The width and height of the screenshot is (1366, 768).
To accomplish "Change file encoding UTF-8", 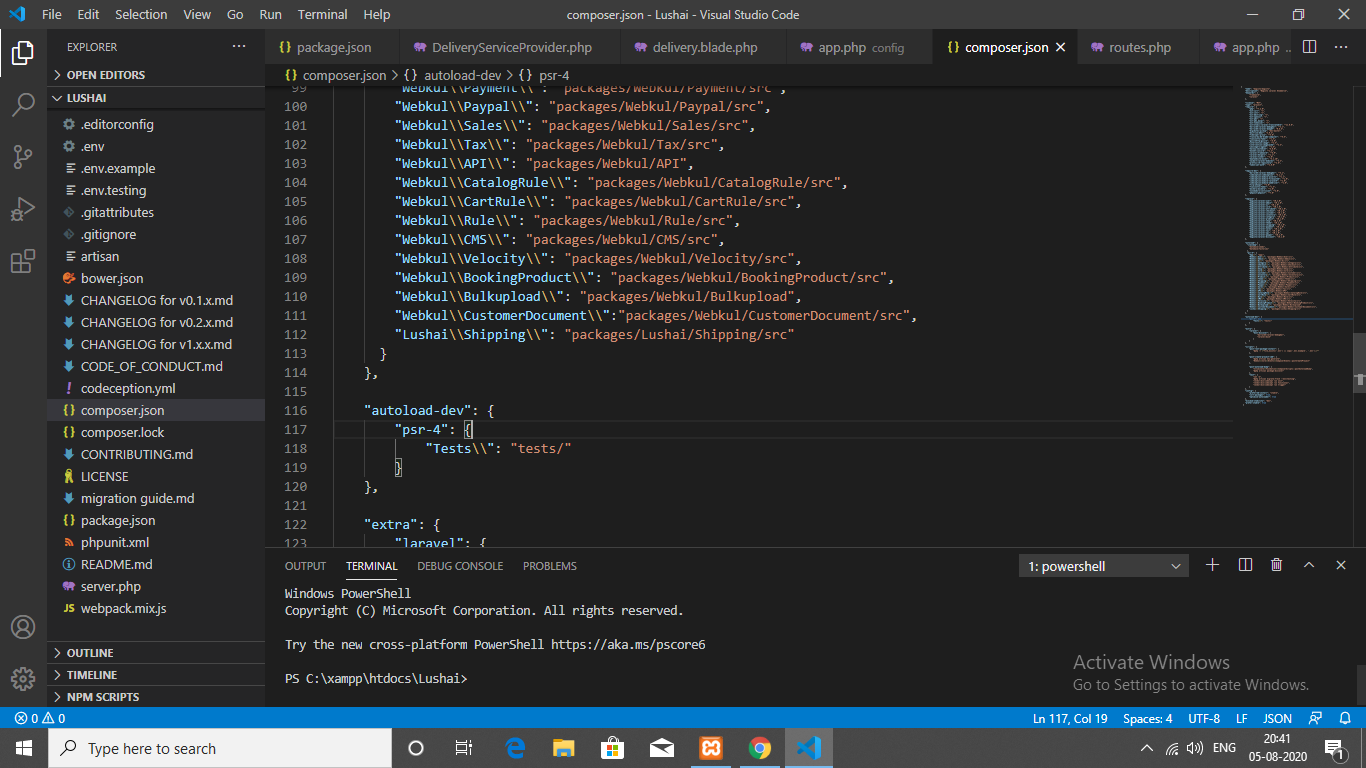I will click(1203, 718).
